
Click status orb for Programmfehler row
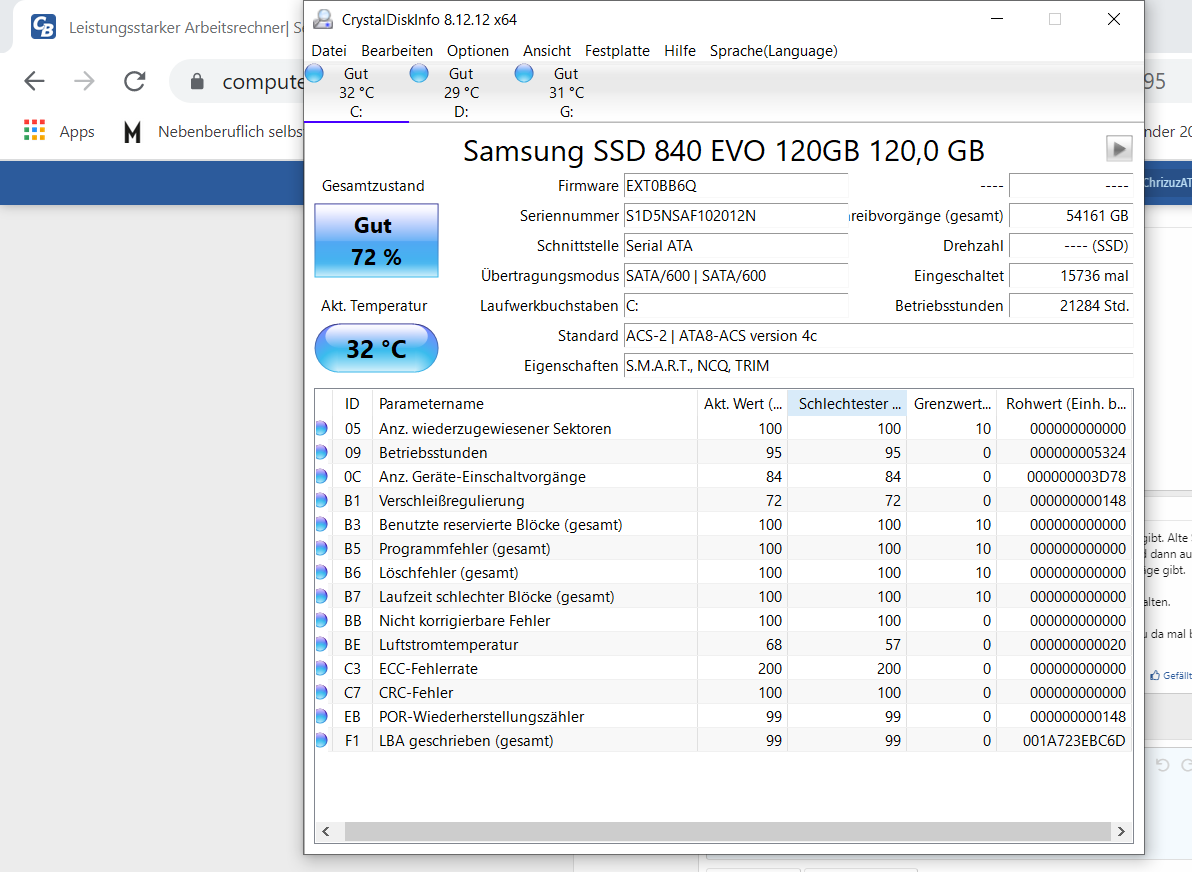click(322, 549)
